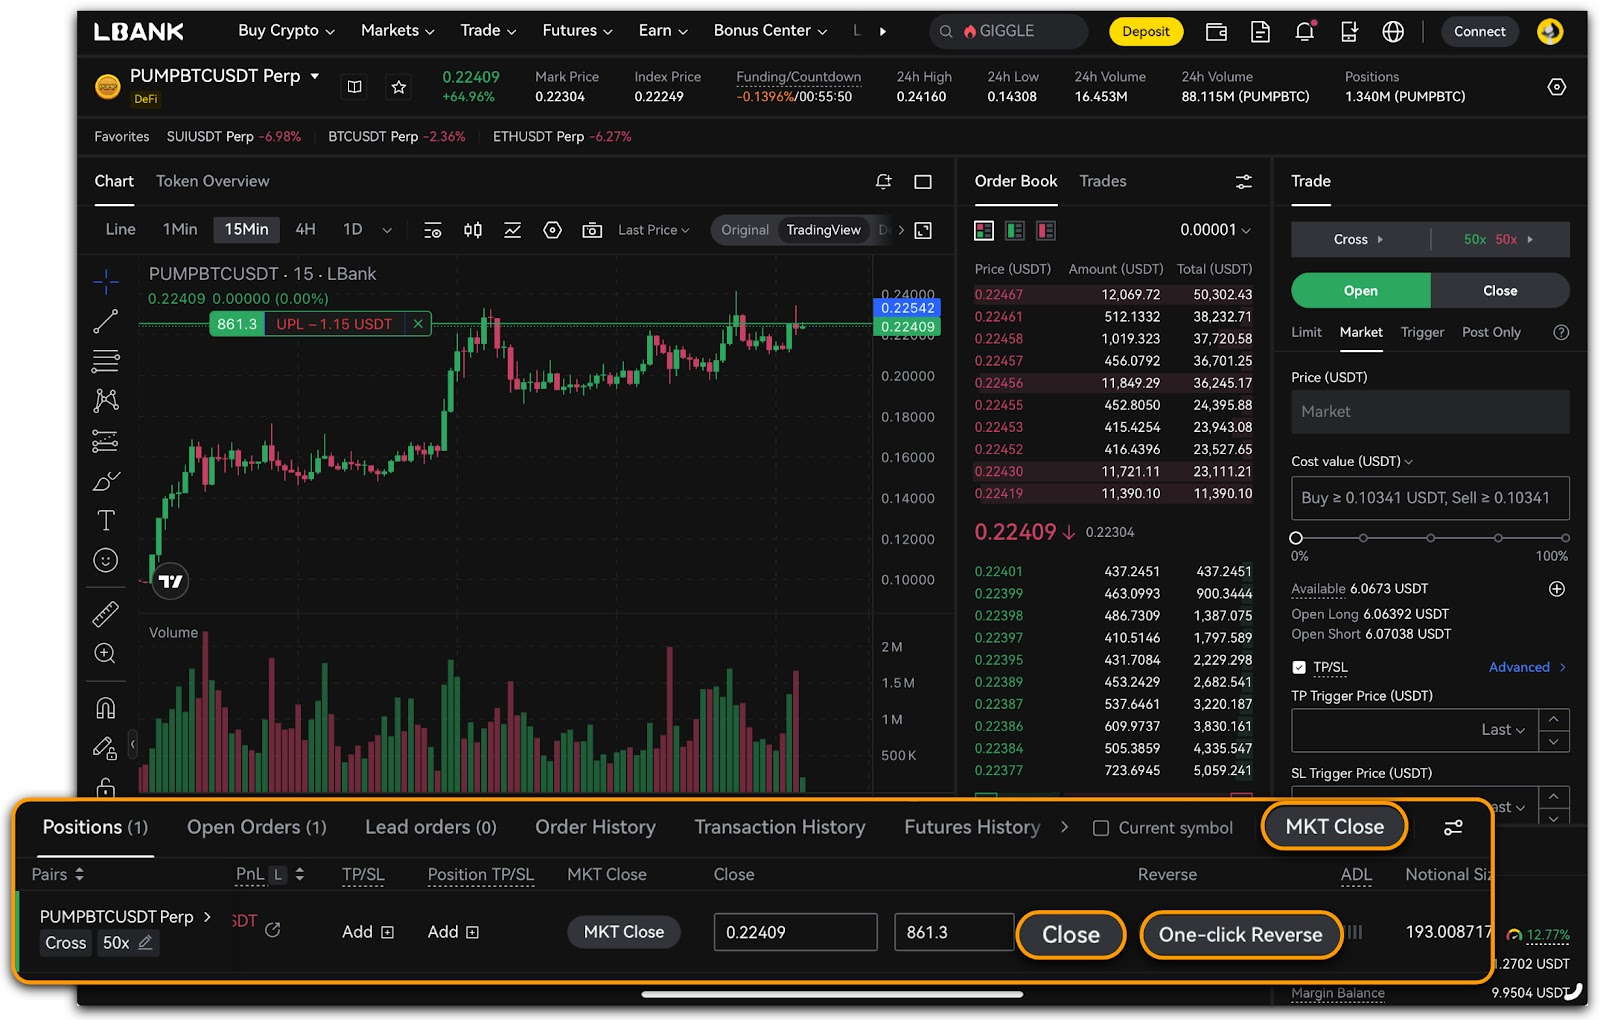Enable the Current symbol checkbox
The width and height of the screenshot is (1600, 1020).
(x=1101, y=828)
